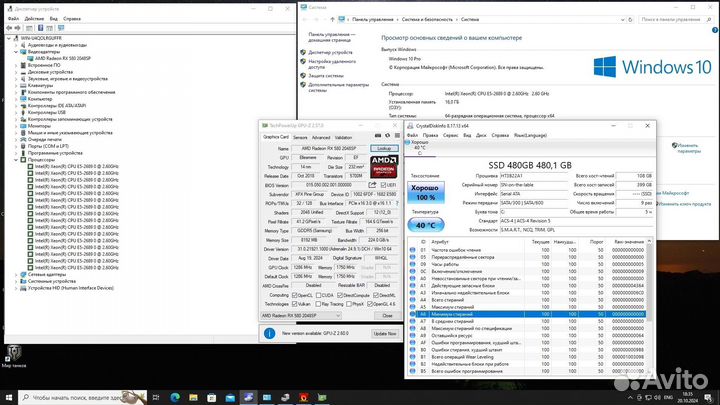
Task: Open Защита системы link in System window
Action: pyautogui.click(x=326, y=76)
